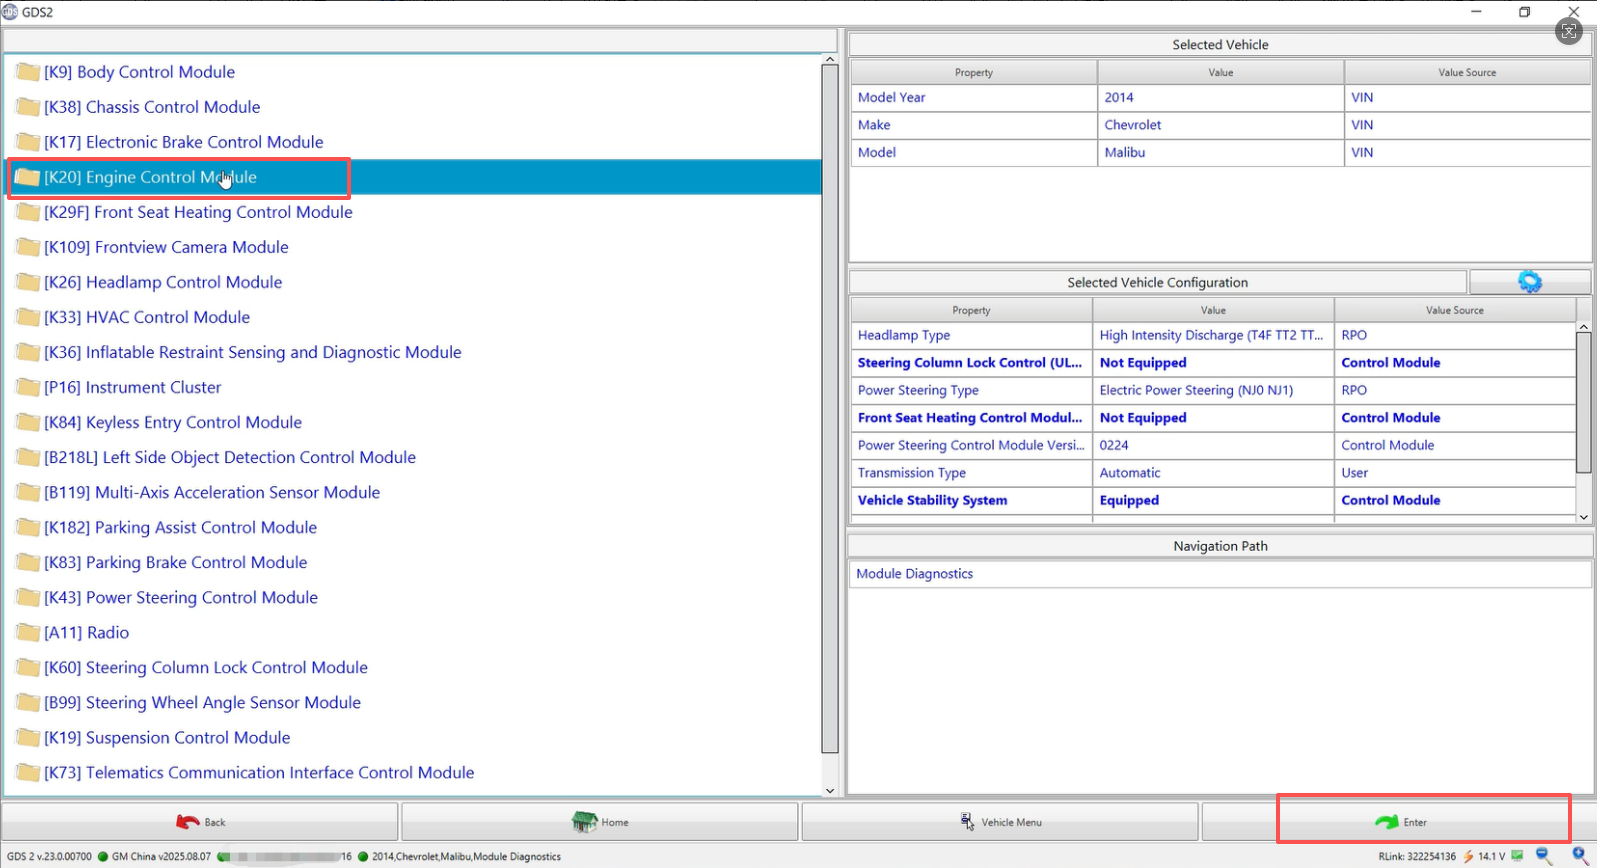1597x868 pixels.
Task: Open the Vehicle Menu
Action: pyautogui.click(x=1000, y=822)
